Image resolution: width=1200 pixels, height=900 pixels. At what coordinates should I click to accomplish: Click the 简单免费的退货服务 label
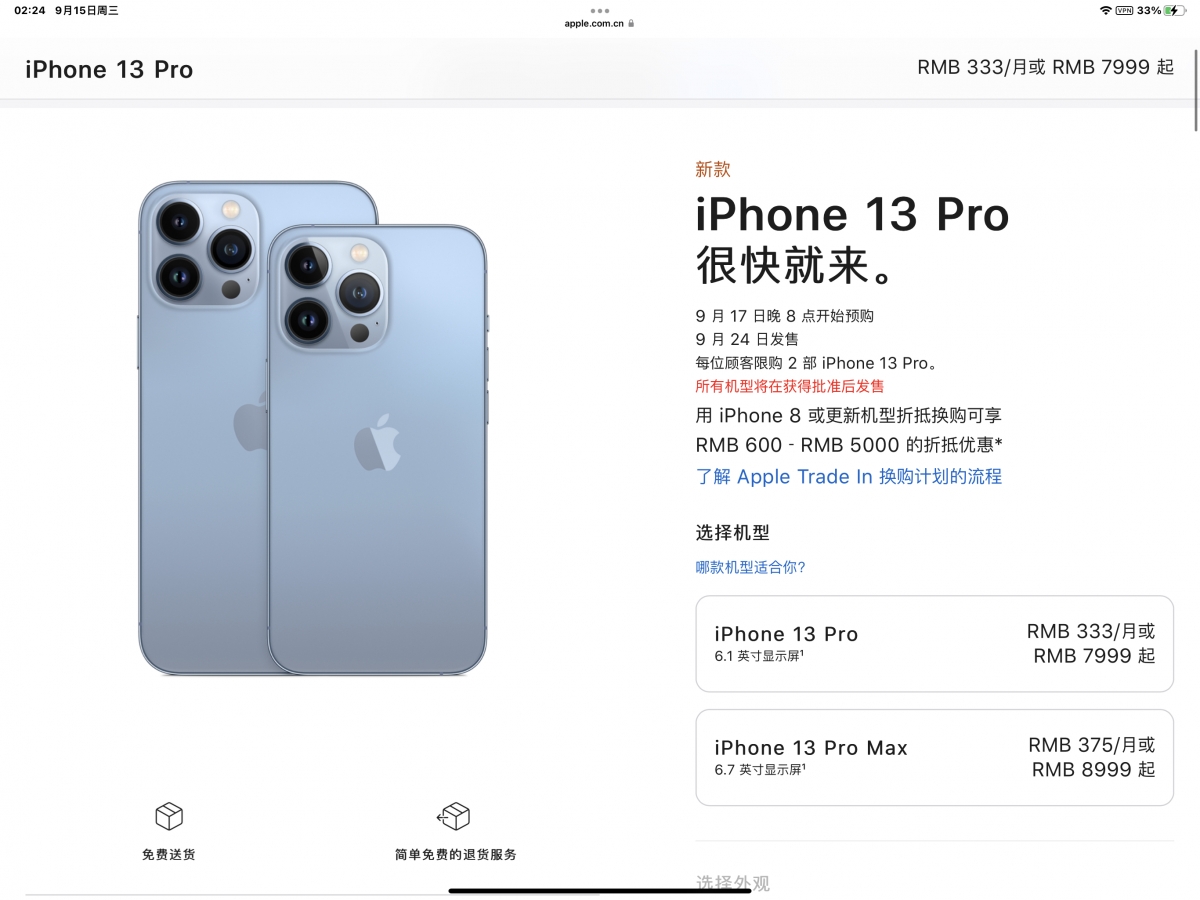[x=456, y=855]
